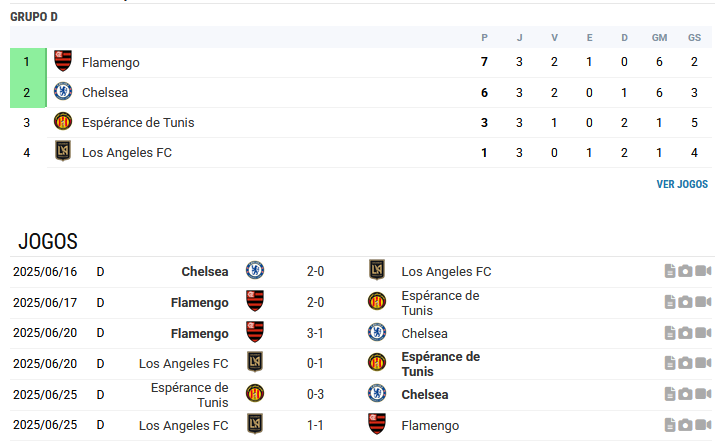Click the GM column header in standings
Image resolution: width=715 pixels, height=443 pixels.
(659, 38)
